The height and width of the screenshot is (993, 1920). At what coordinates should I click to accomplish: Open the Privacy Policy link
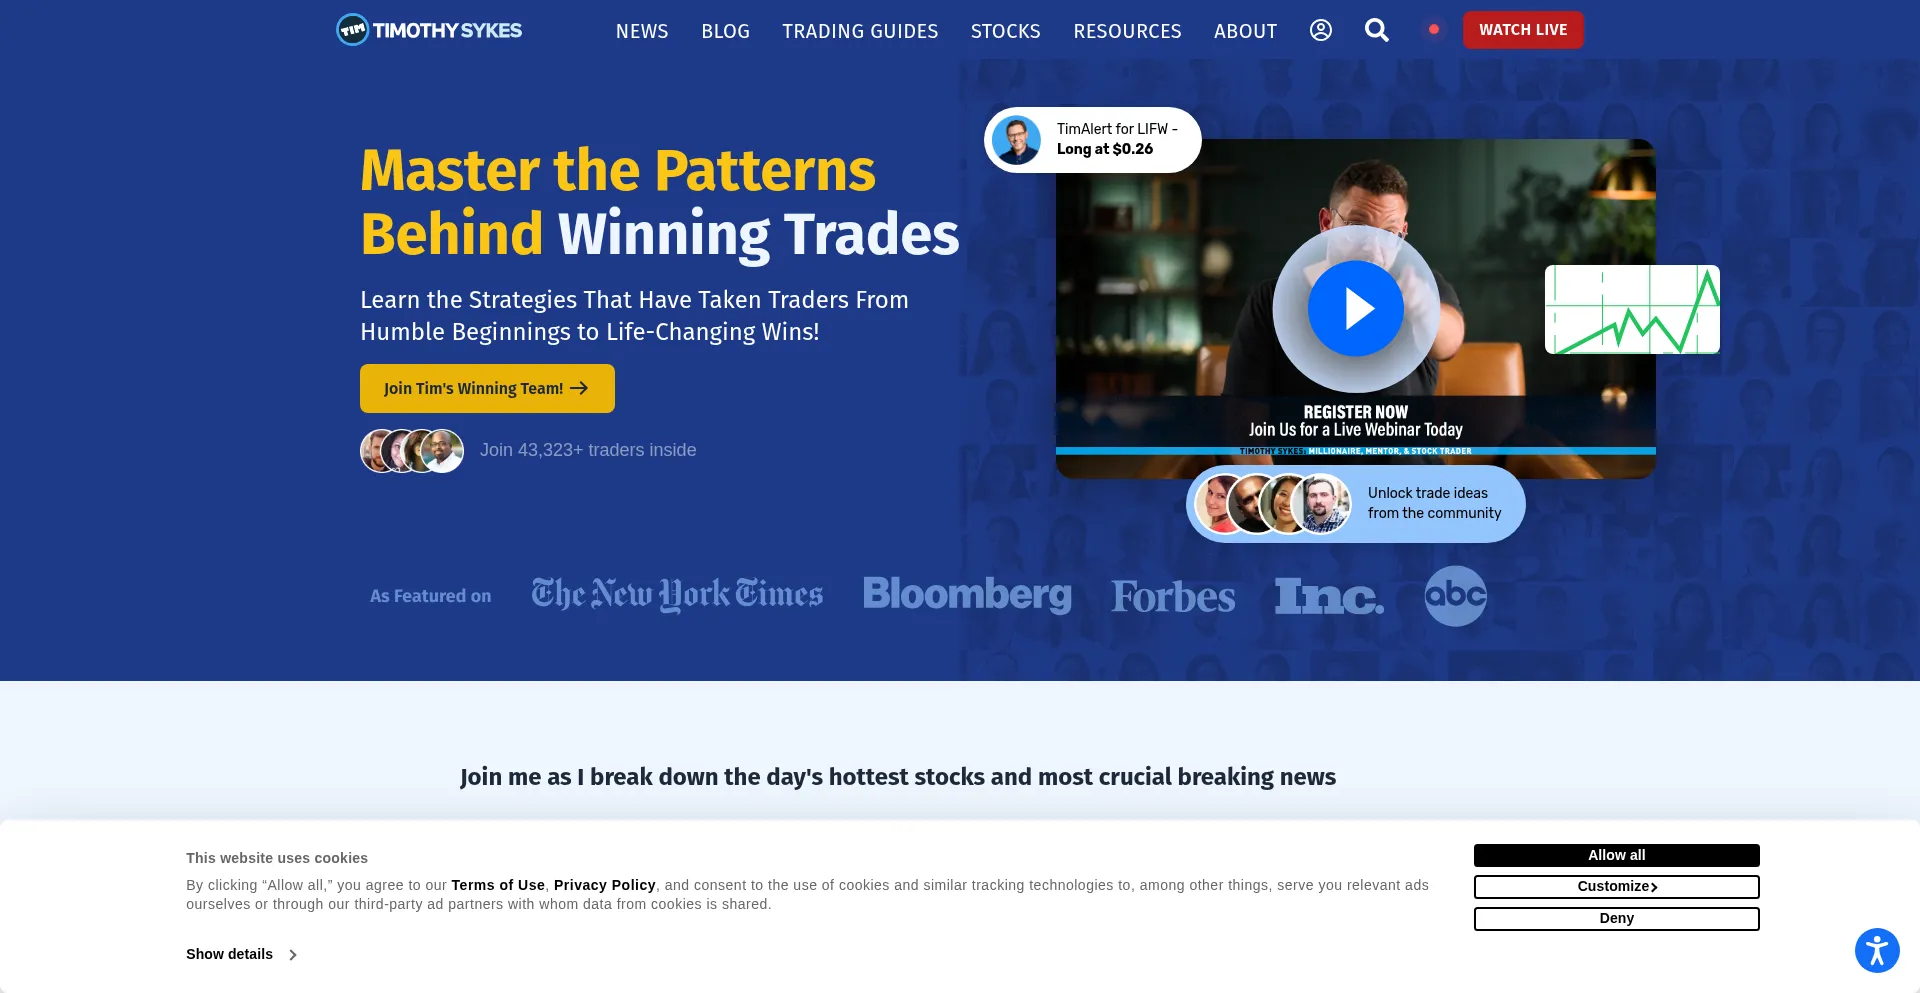[x=604, y=885]
